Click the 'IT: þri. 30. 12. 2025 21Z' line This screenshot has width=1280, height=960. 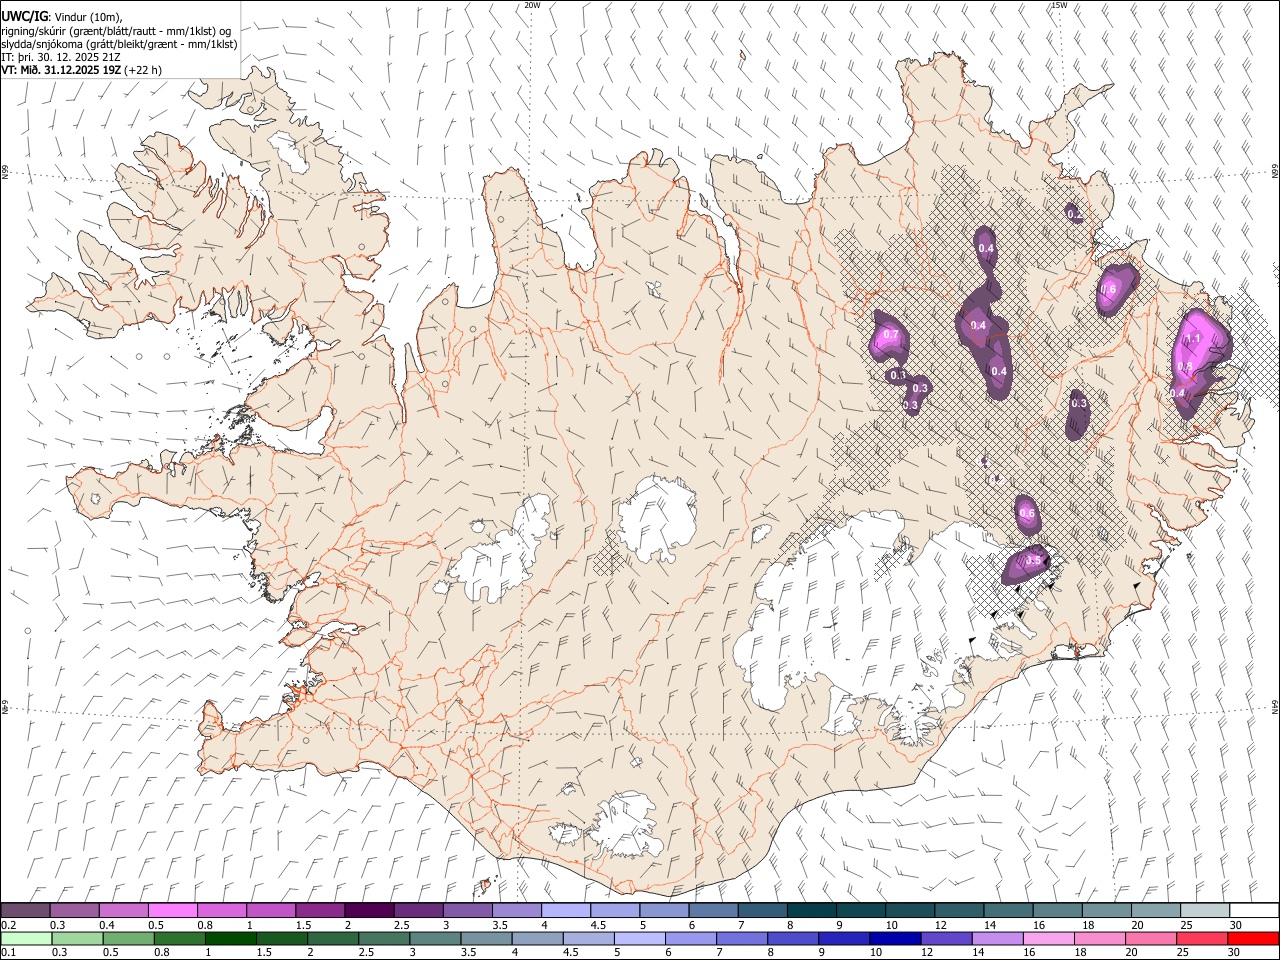pyautogui.click(x=60, y=57)
